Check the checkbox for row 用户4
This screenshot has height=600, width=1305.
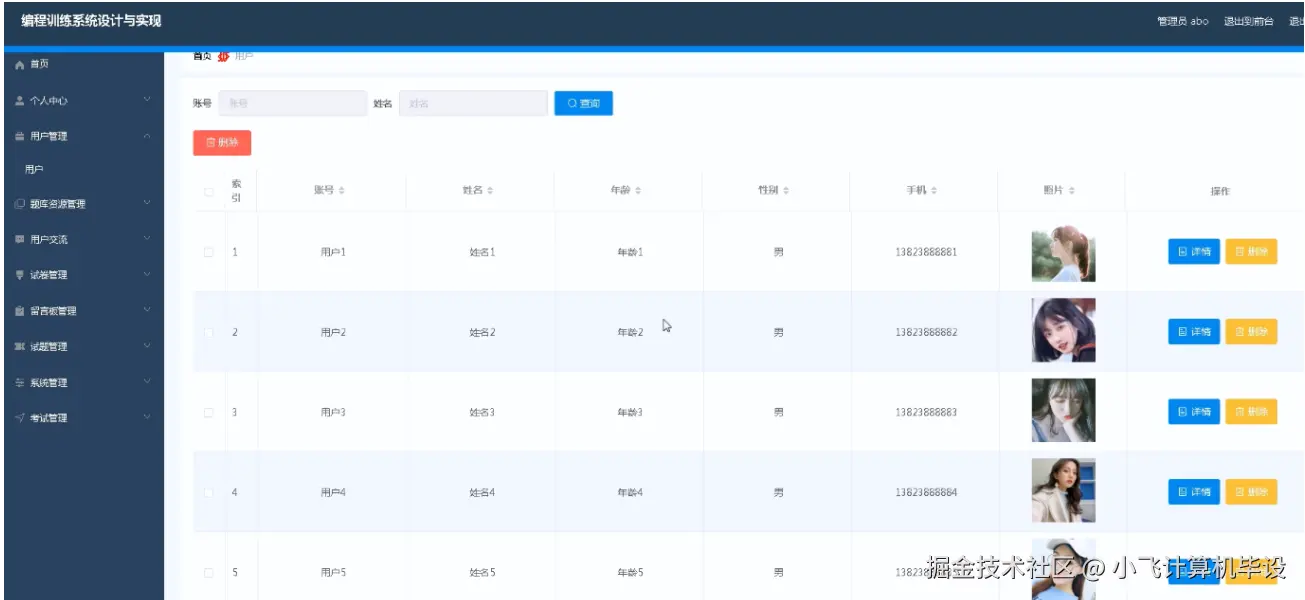coord(209,492)
